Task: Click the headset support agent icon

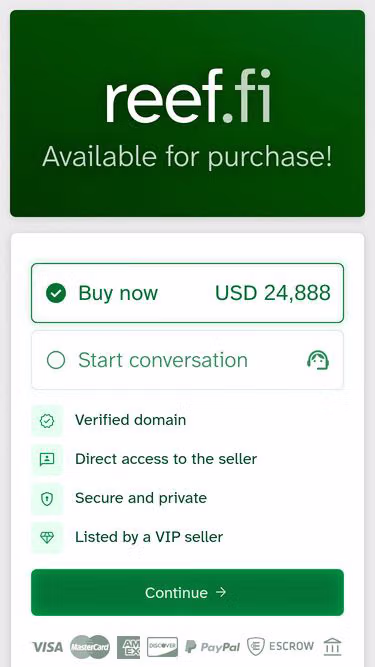Action: pyautogui.click(x=318, y=360)
